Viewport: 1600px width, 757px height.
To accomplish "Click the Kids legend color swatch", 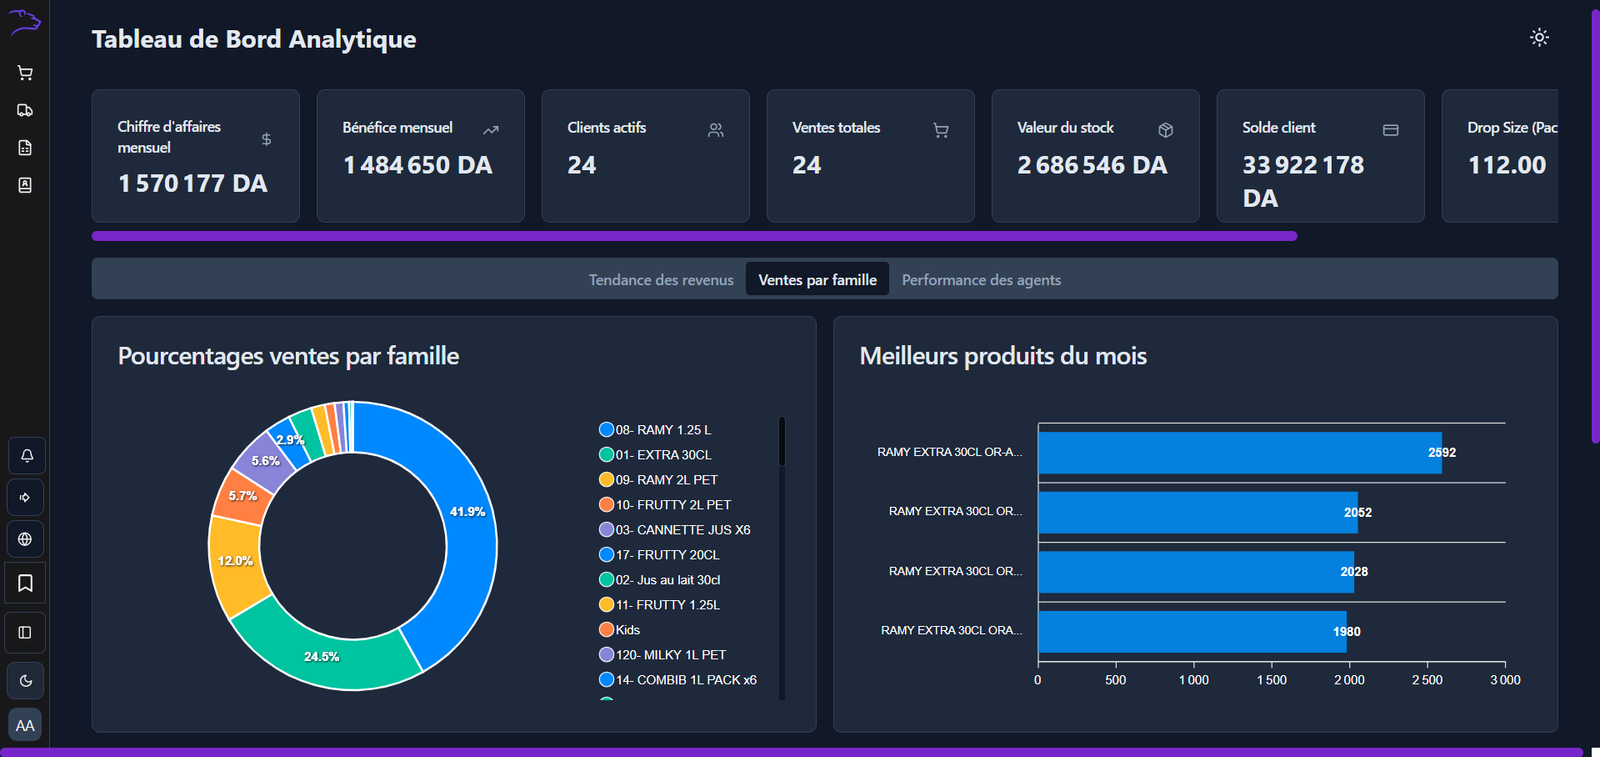I will pyautogui.click(x=606, y=629).
